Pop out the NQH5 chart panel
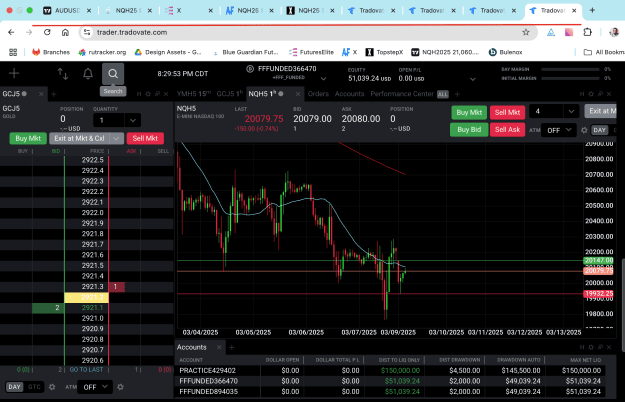 600,94
